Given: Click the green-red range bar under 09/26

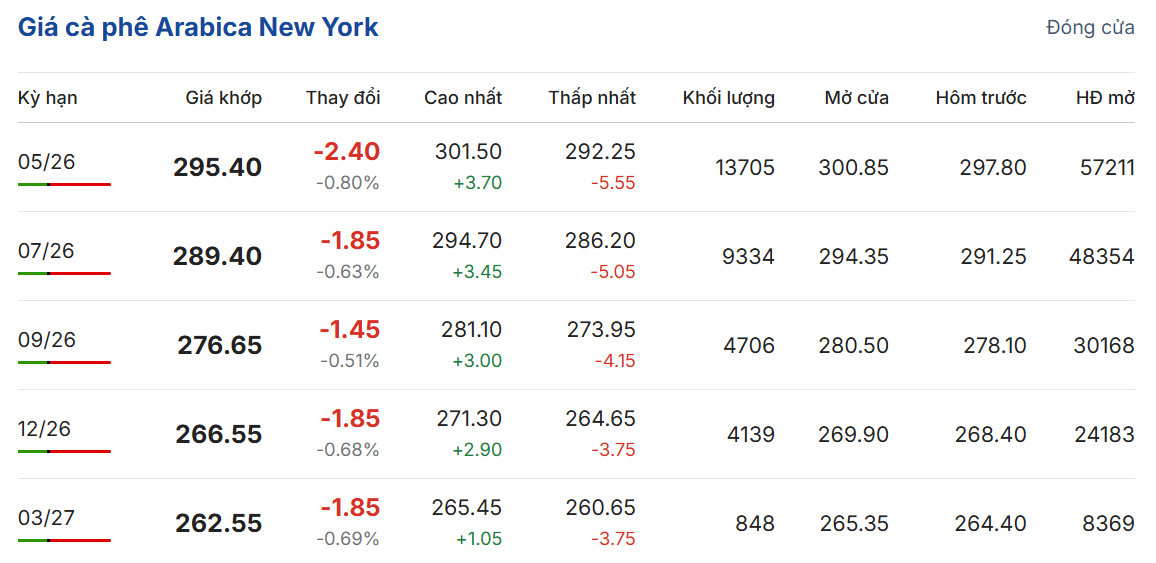Looking at the screenshot, I should (x=64, y=362).
